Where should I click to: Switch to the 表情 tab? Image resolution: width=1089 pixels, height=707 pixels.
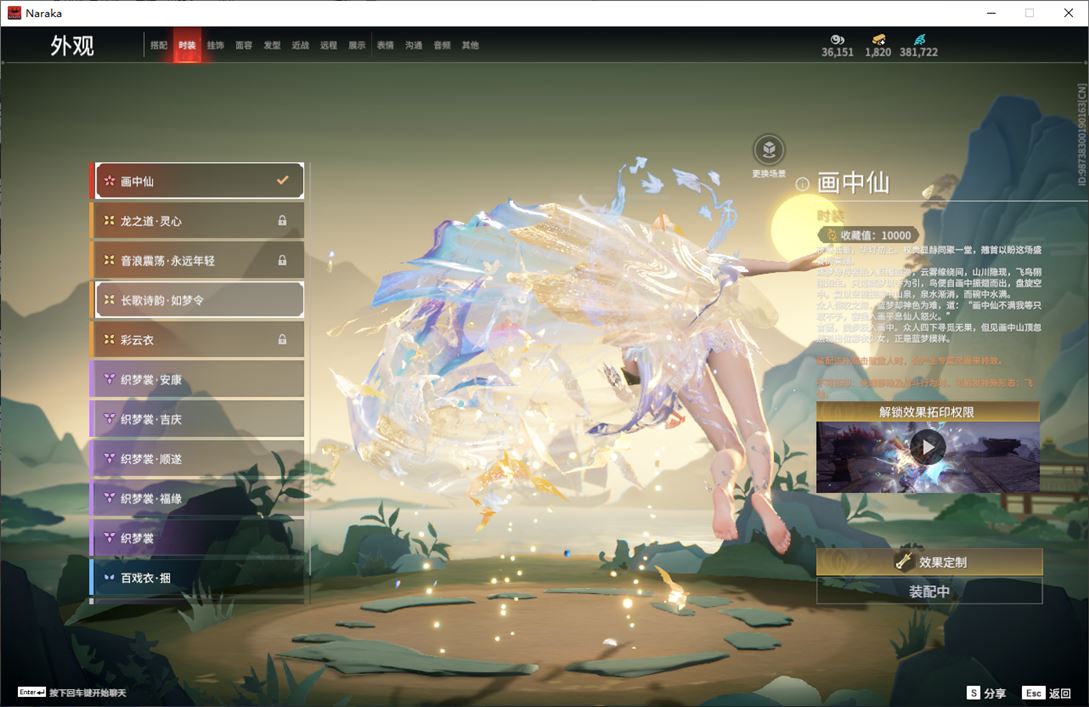click(x=385, y=45)
